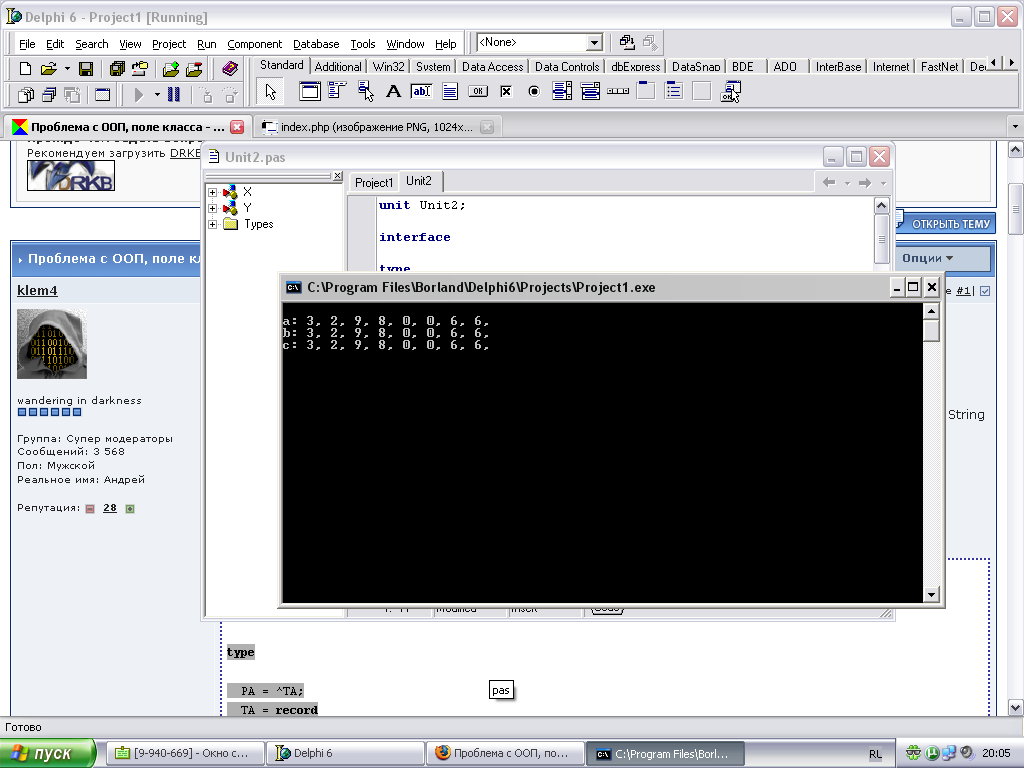The width and height of the screenshot is (1024, 768).
Task: Select the RadioButton component in palette
Action: pos(534,92)
